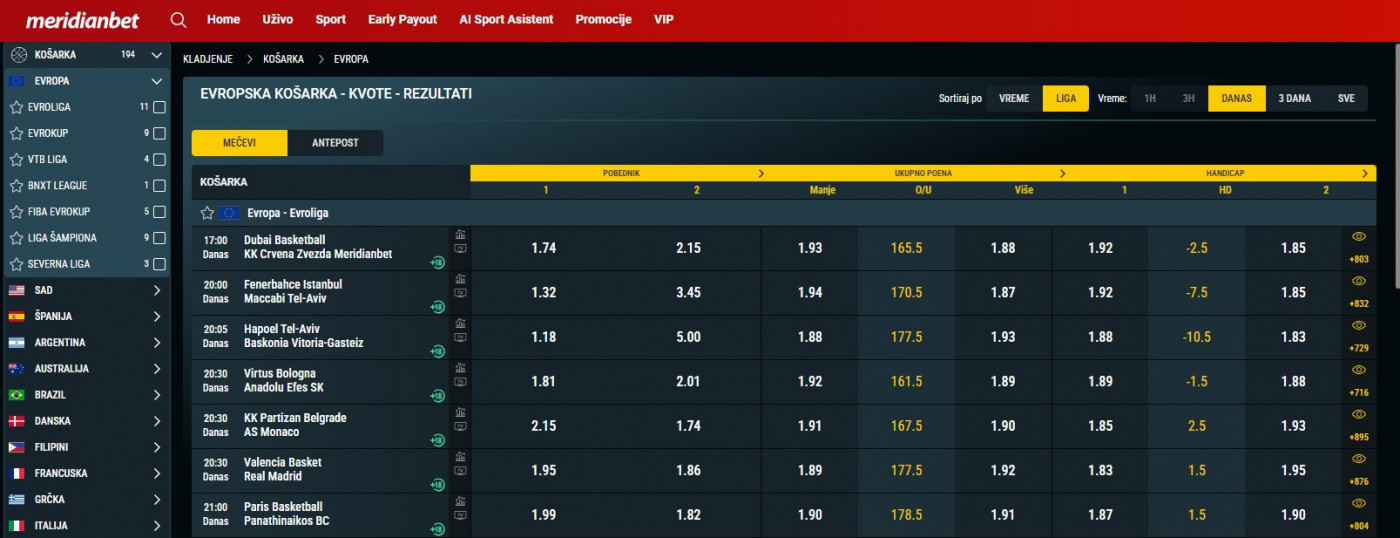Click the meridianbet logo

pyautogui.click(x=82, y=20)
